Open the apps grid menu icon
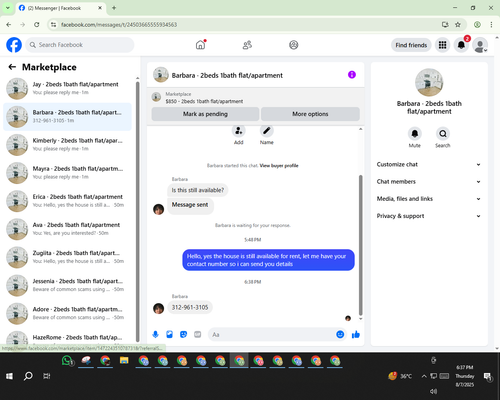The image size is (500, 400). point(442,45)
